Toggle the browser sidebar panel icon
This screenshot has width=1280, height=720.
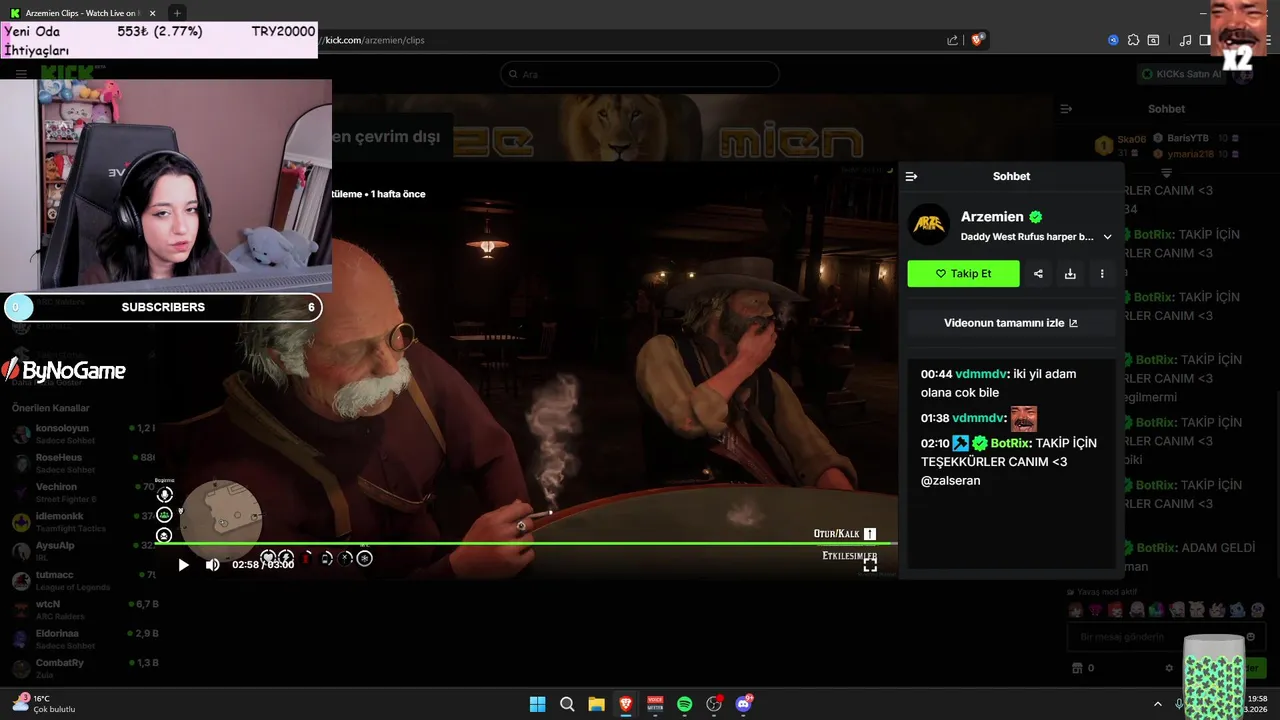click(1204, 40)
